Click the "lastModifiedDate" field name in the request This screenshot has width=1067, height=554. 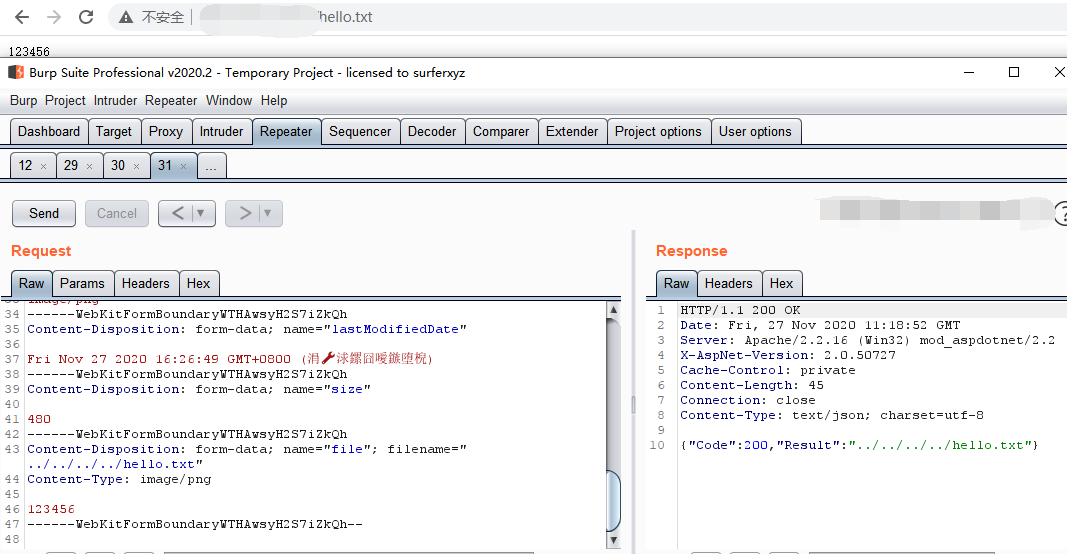click(395, 329)
